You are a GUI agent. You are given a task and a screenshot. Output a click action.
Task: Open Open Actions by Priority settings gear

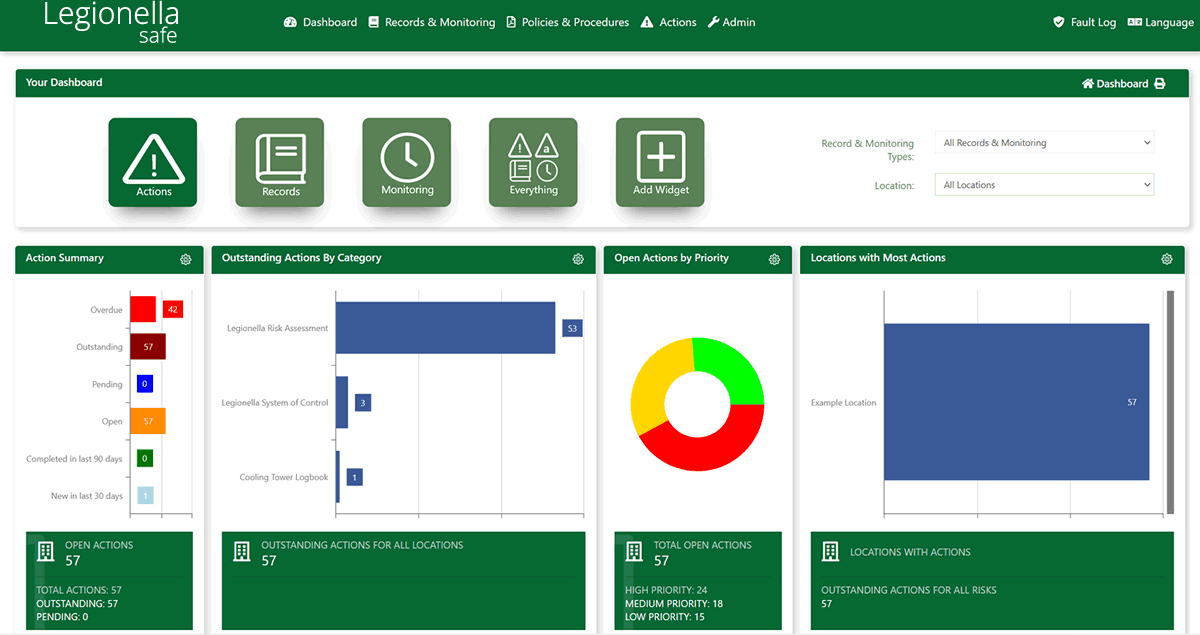click(774, 259)
